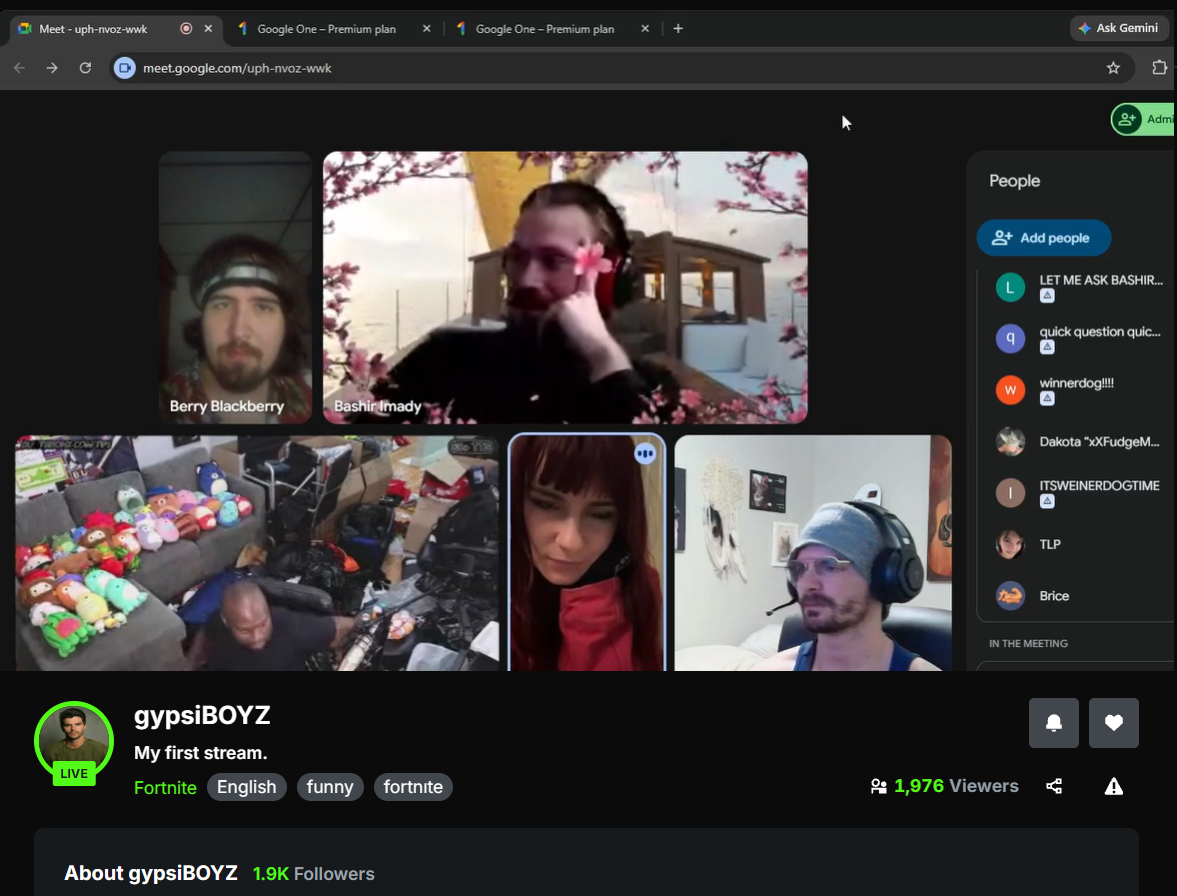This screenshot has height=896, width=1177.
Task: Click the fortnite tag
Action: 413,787
